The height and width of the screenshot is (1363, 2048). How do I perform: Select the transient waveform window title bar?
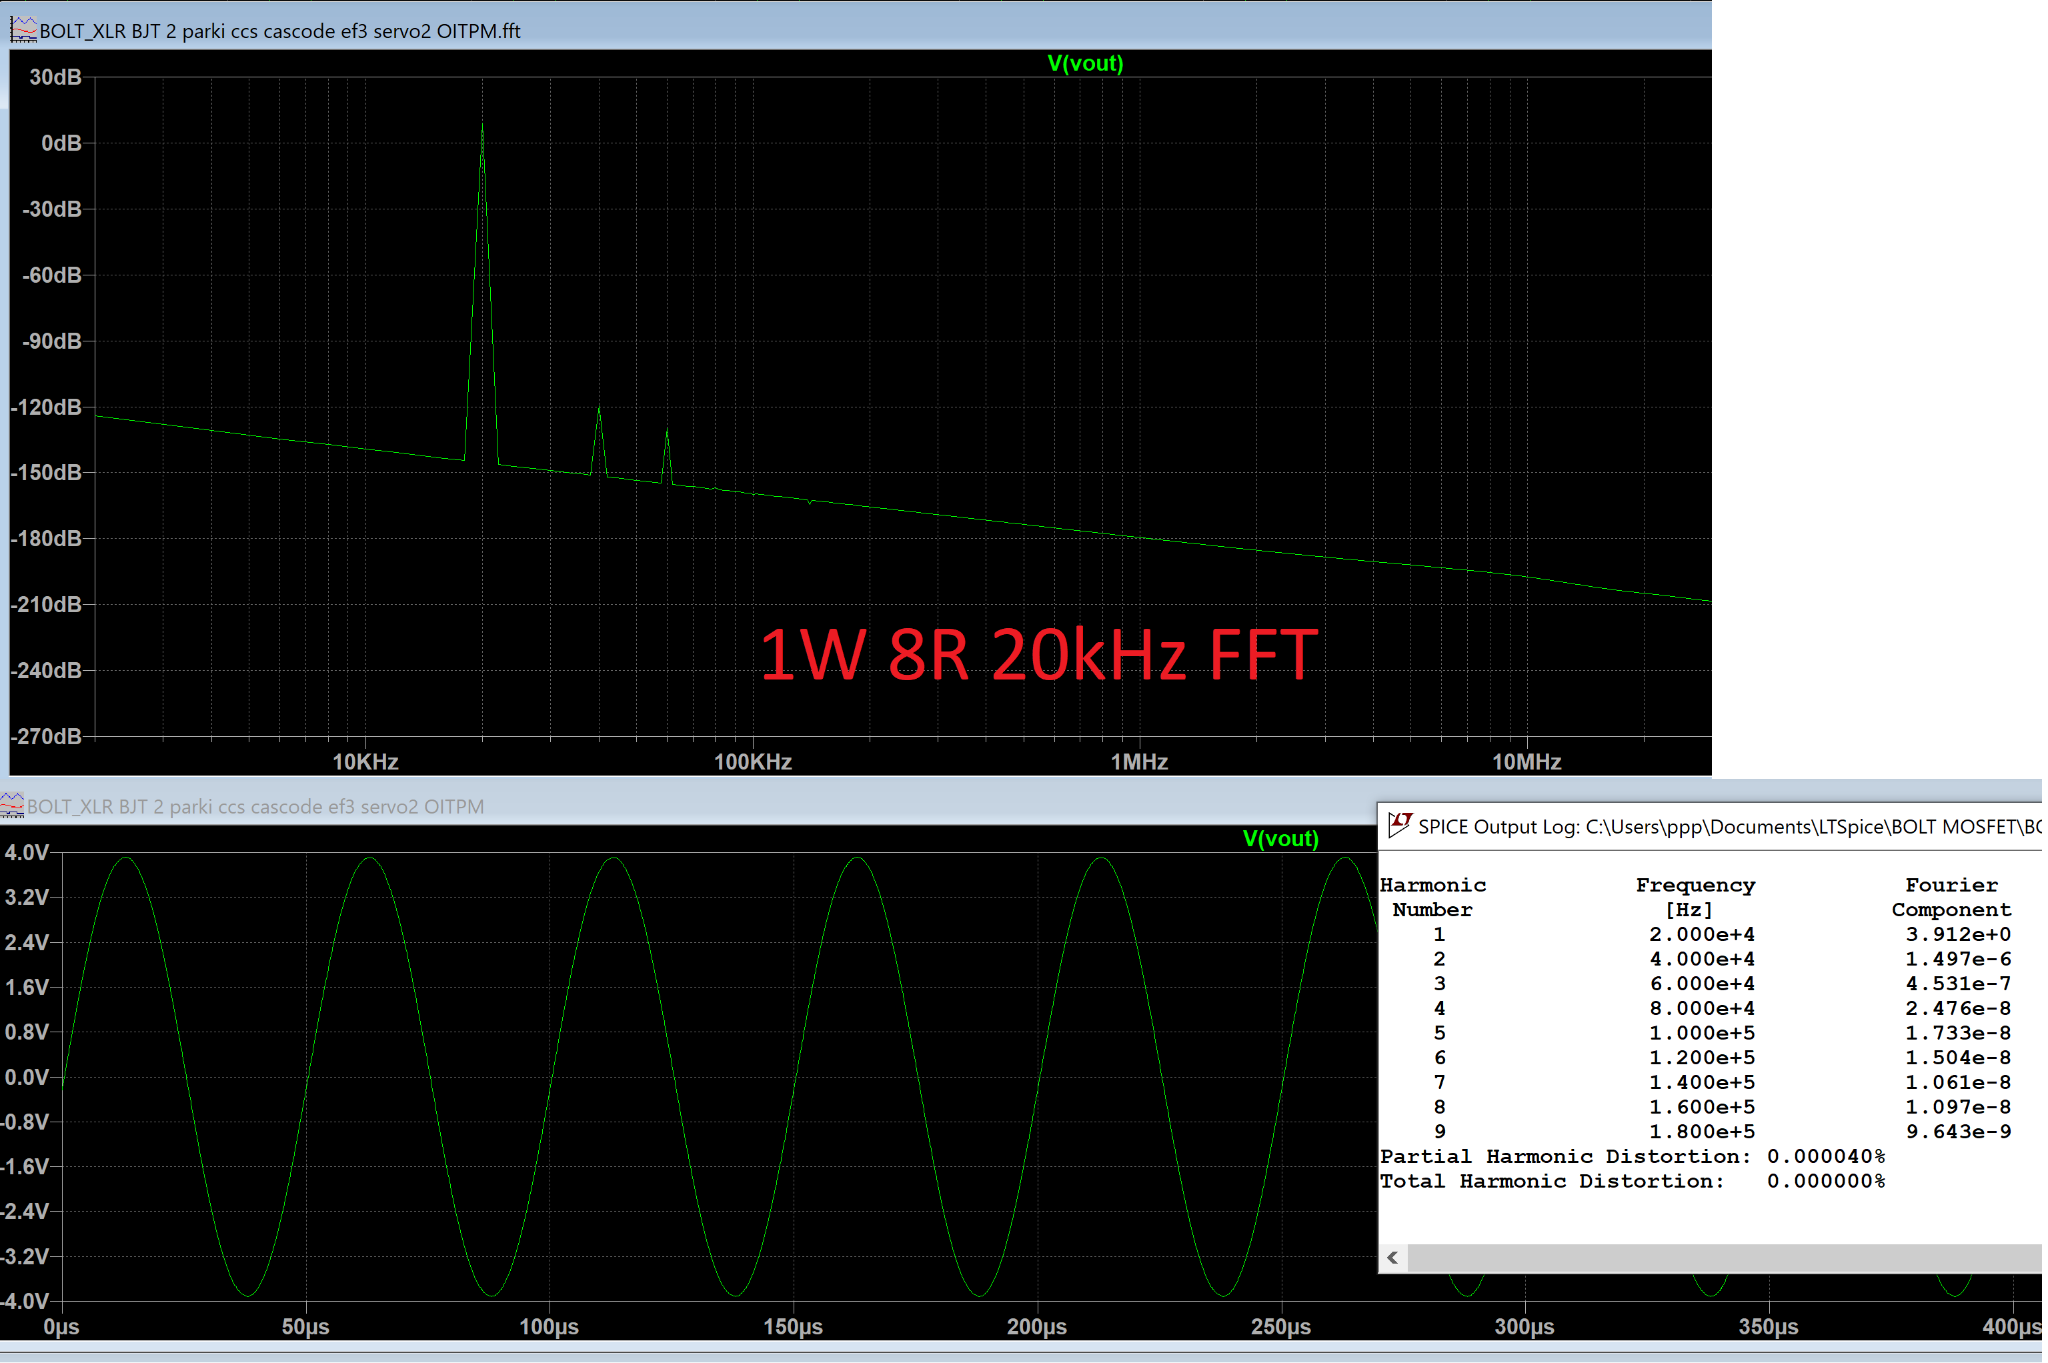pos(688,806)
